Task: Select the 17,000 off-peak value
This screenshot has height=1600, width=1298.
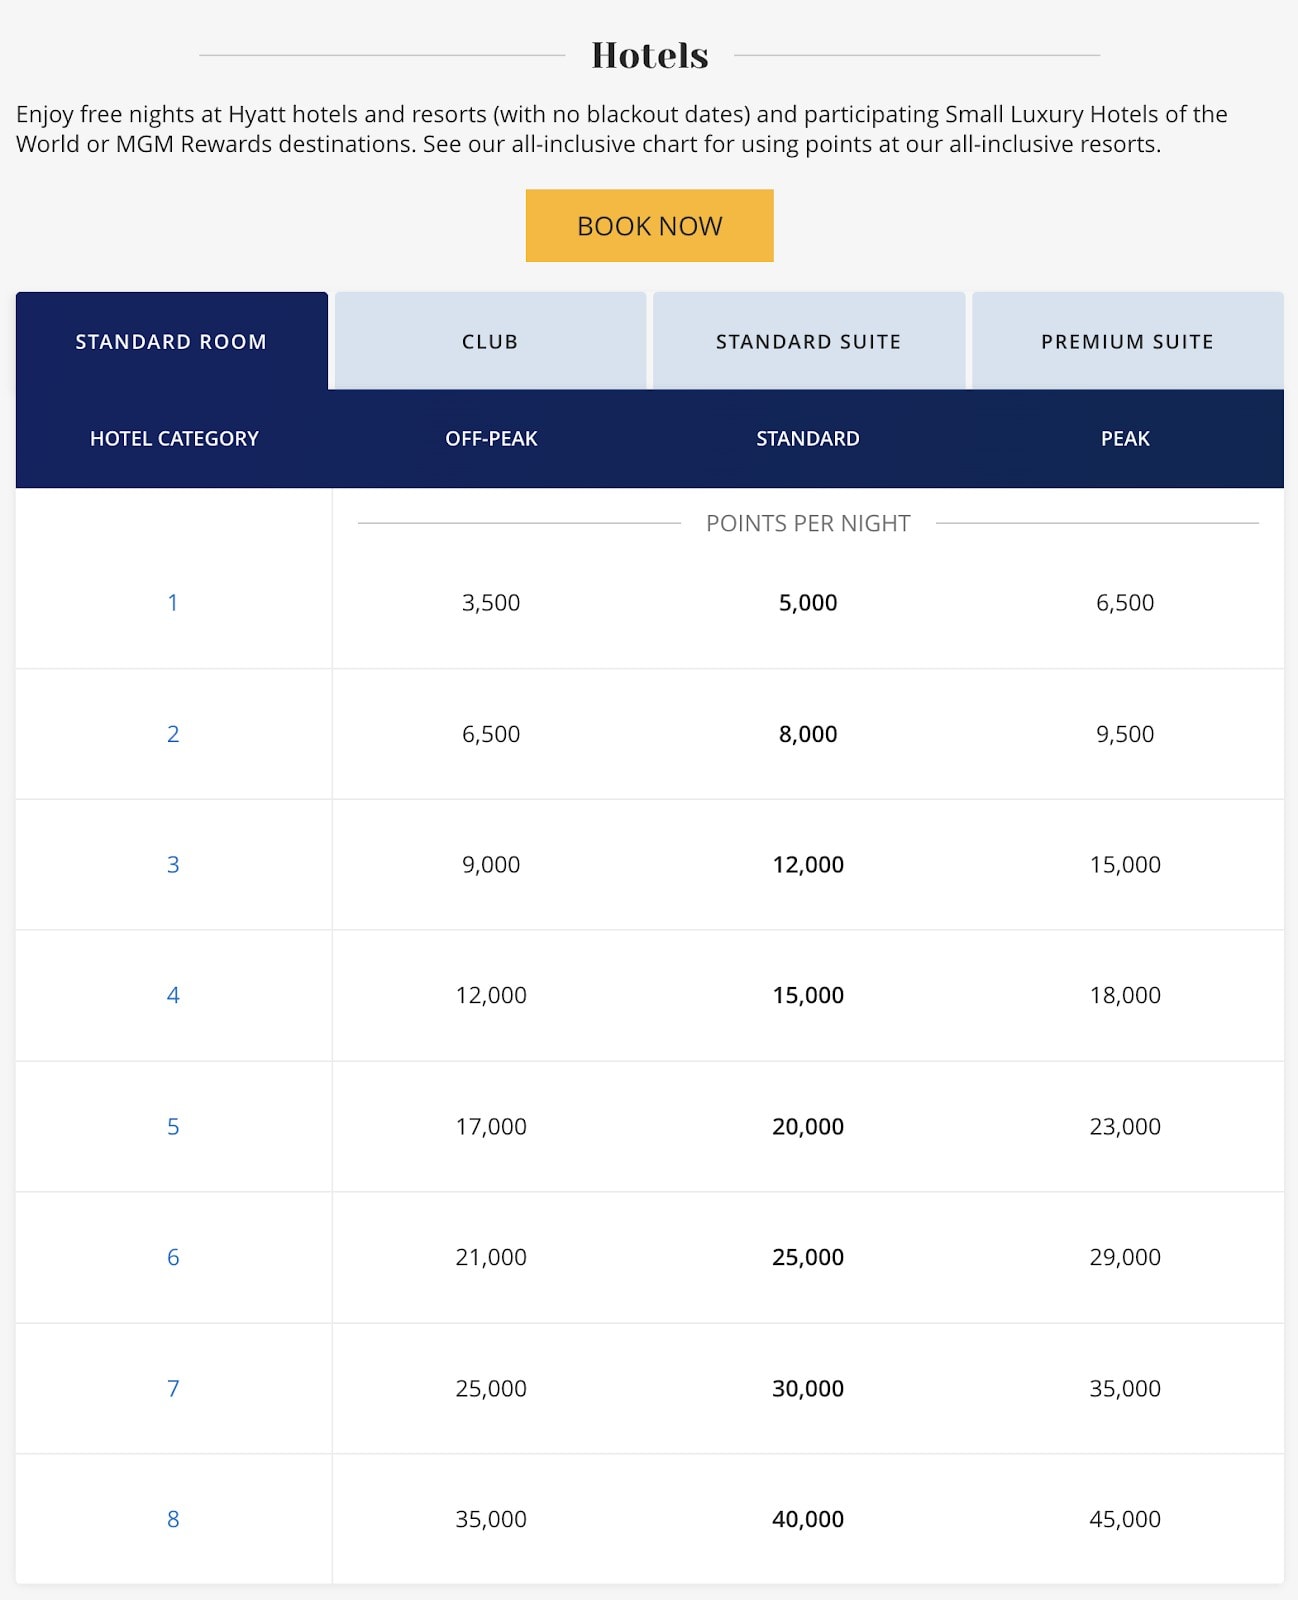Action: coord(491,1127)
